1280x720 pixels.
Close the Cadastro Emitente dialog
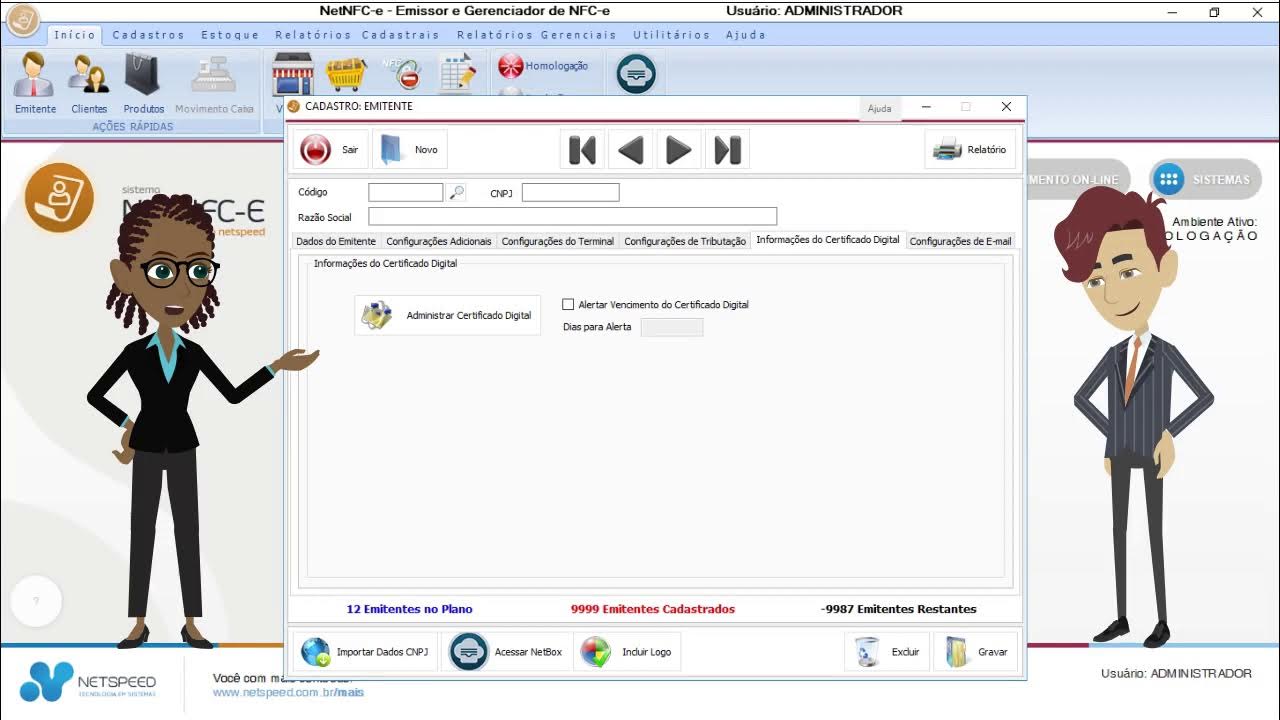[1006, 107]
